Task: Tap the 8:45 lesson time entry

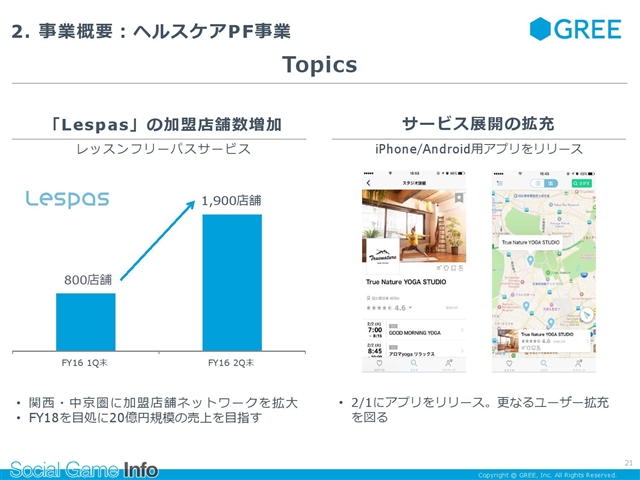Action: click(x=375, y=351)
